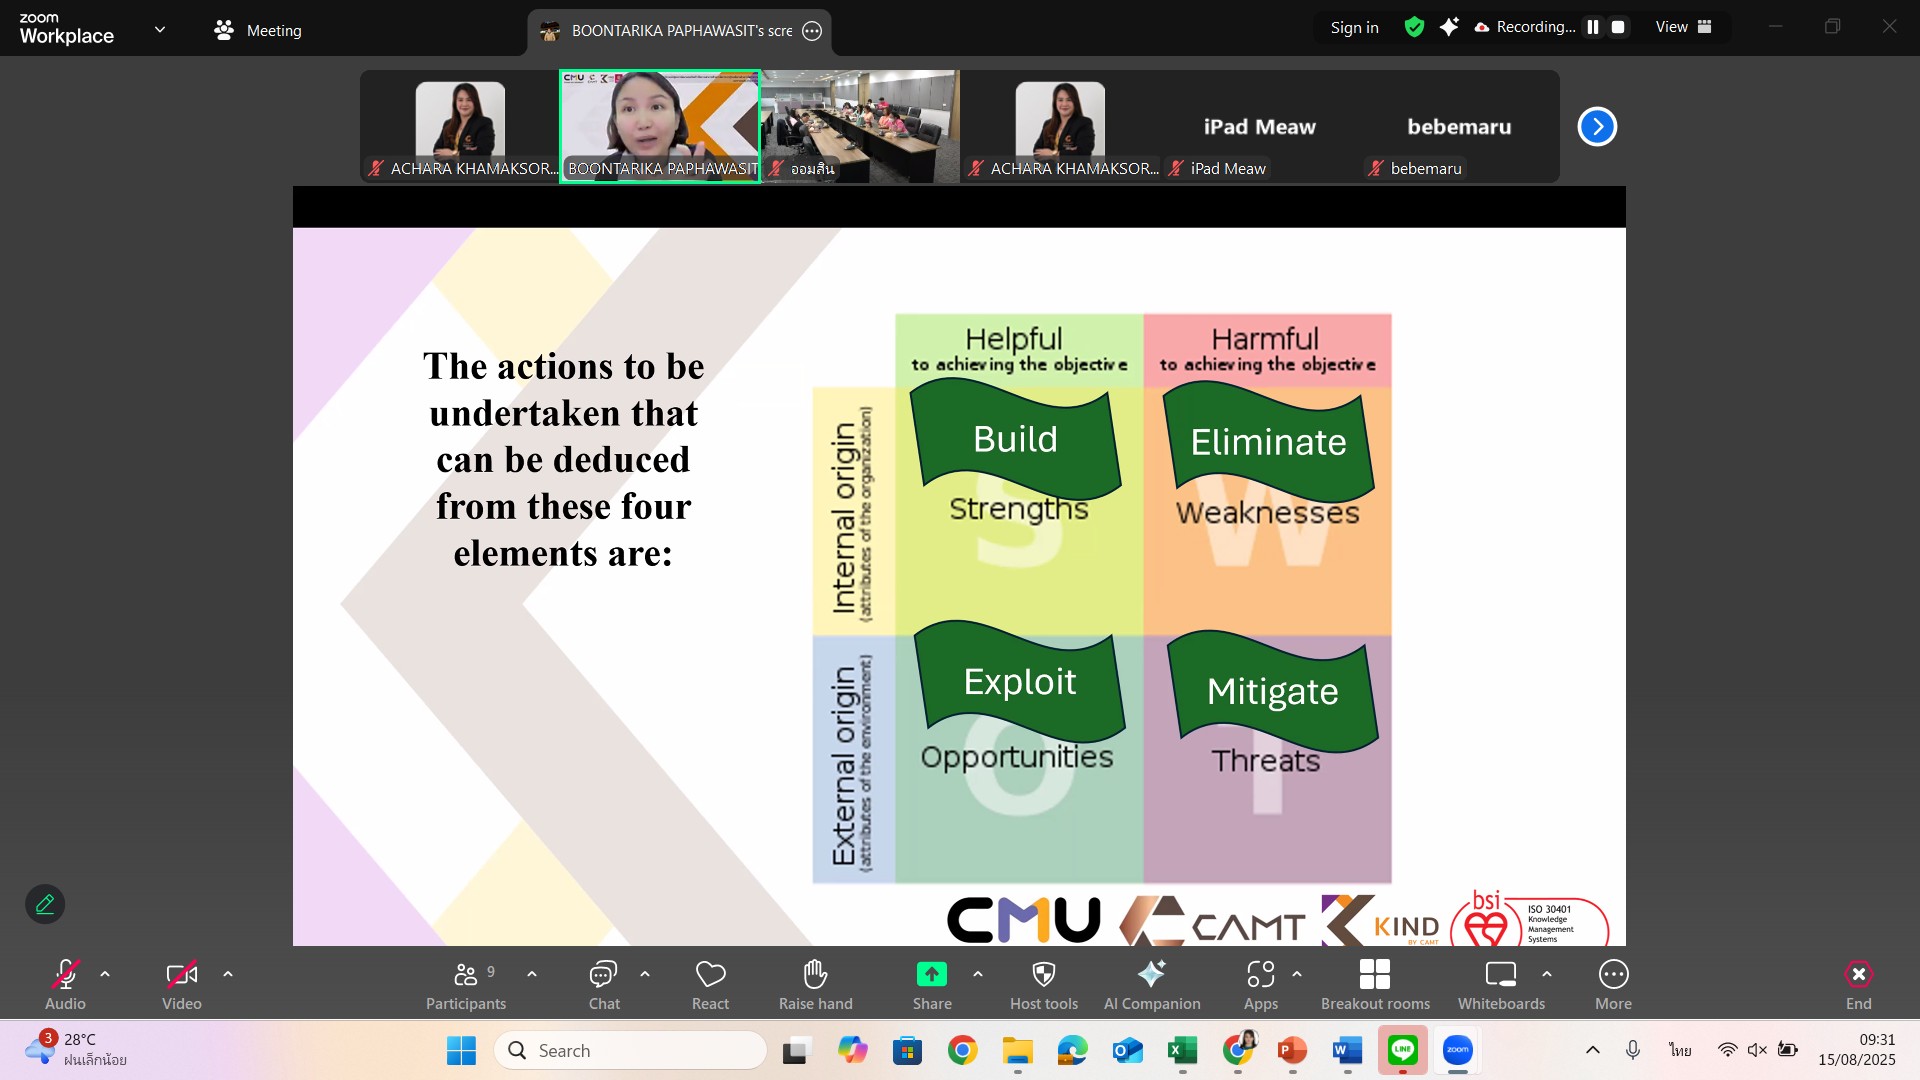Pause the meeting recording
The width and height of the screenshot is (1920, 1080).
(x=1593, y=27)
